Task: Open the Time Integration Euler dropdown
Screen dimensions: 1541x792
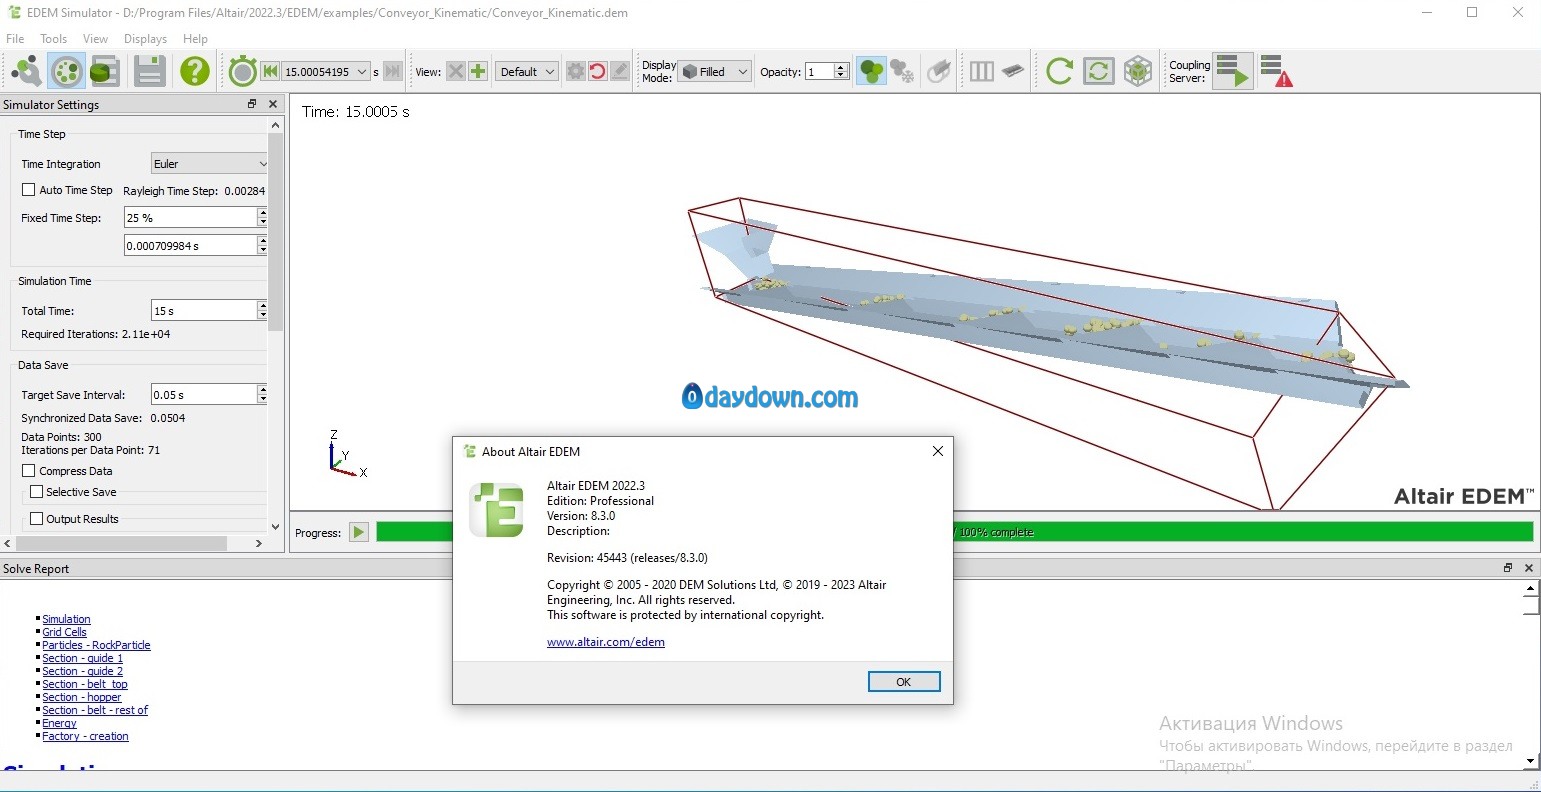Action: [209, 164]
